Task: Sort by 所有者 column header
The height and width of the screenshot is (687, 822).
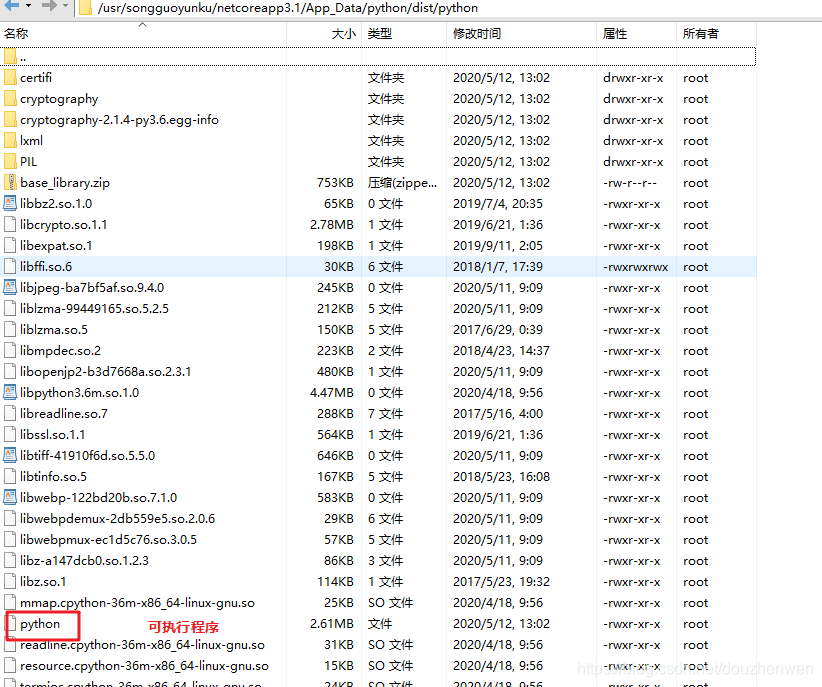Action: [x=716, y=34]
